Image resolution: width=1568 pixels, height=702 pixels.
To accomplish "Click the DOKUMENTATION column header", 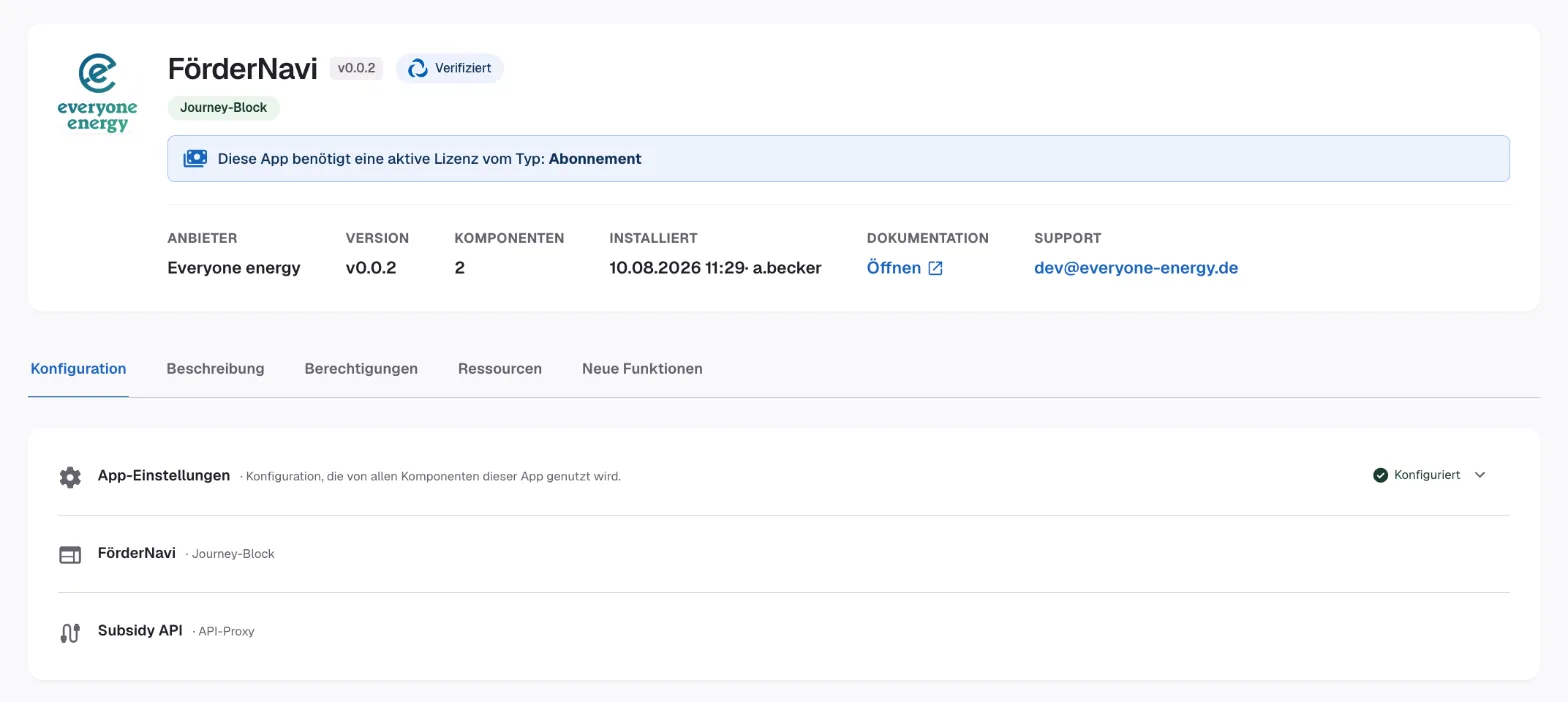I will tap(928, 238).
